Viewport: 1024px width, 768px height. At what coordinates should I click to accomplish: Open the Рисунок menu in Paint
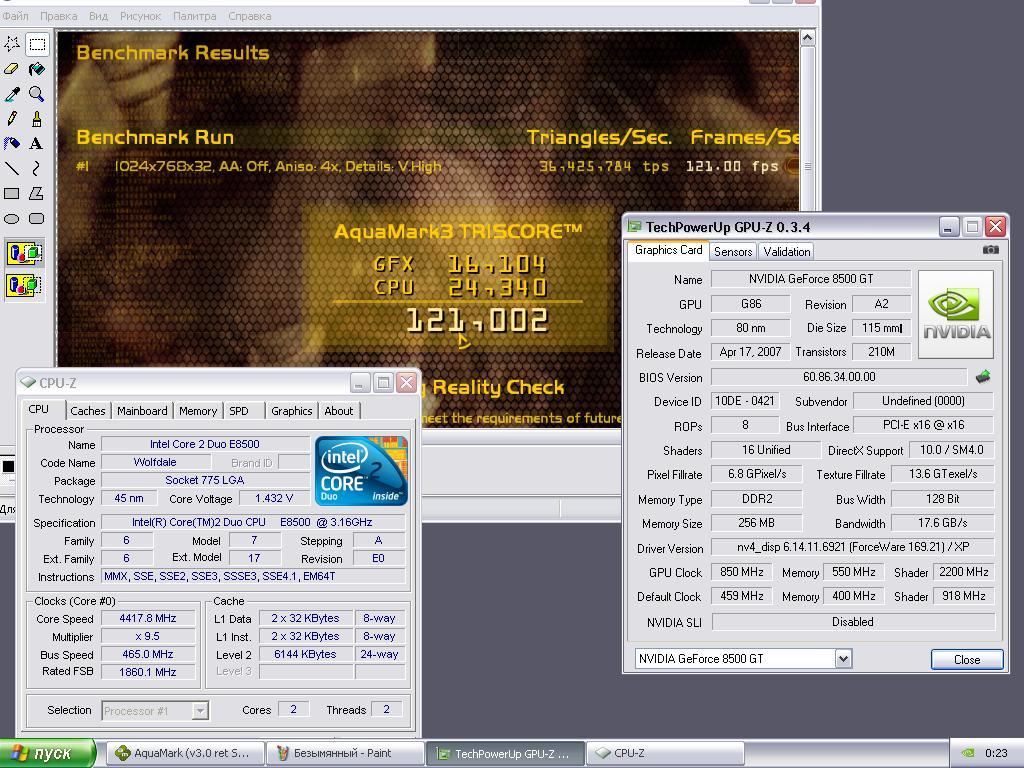(x=140, y=16)
